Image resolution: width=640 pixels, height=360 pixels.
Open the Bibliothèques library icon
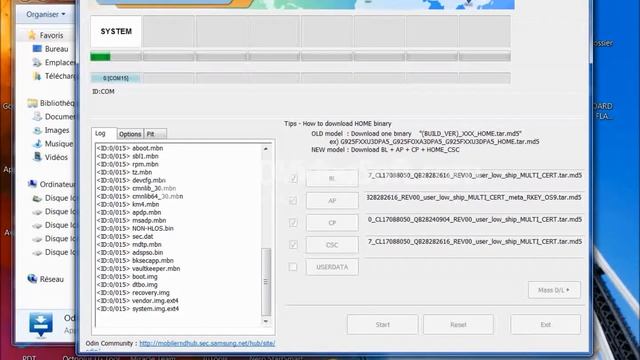[x=32, y=103]
